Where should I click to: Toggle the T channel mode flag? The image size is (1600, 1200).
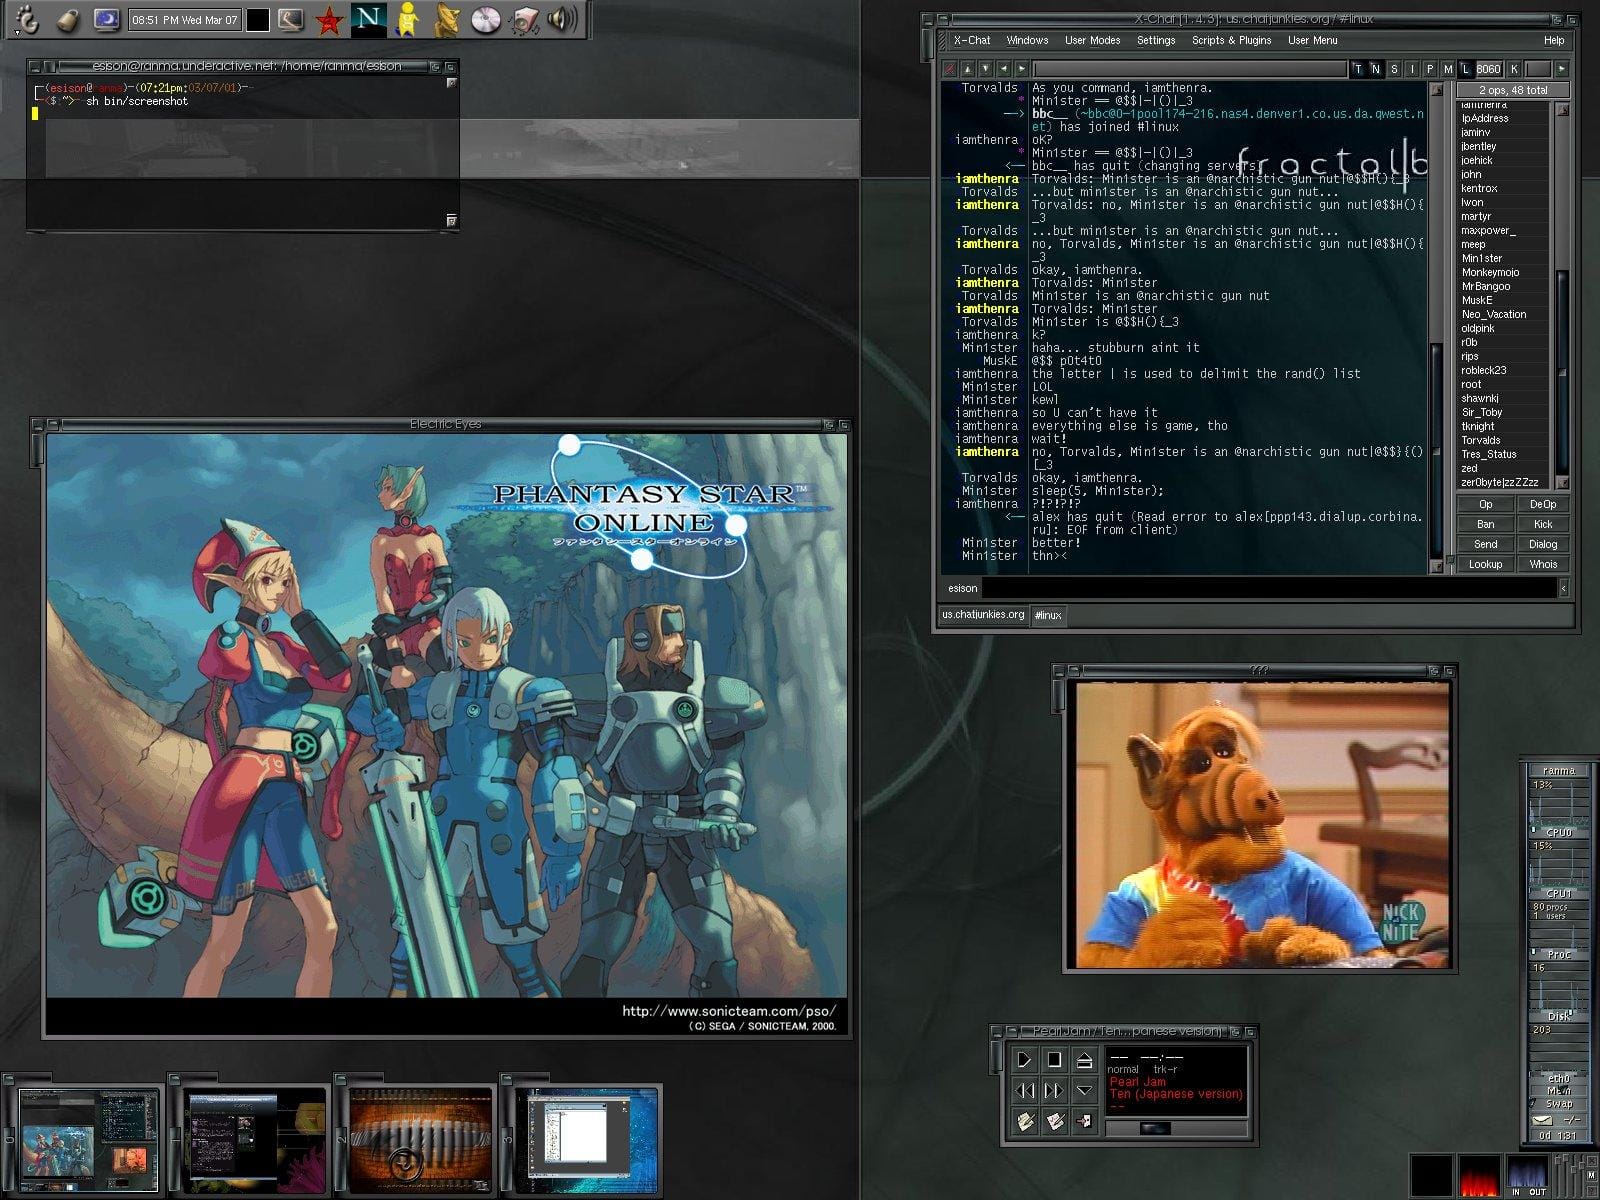tap(1358, 69)
